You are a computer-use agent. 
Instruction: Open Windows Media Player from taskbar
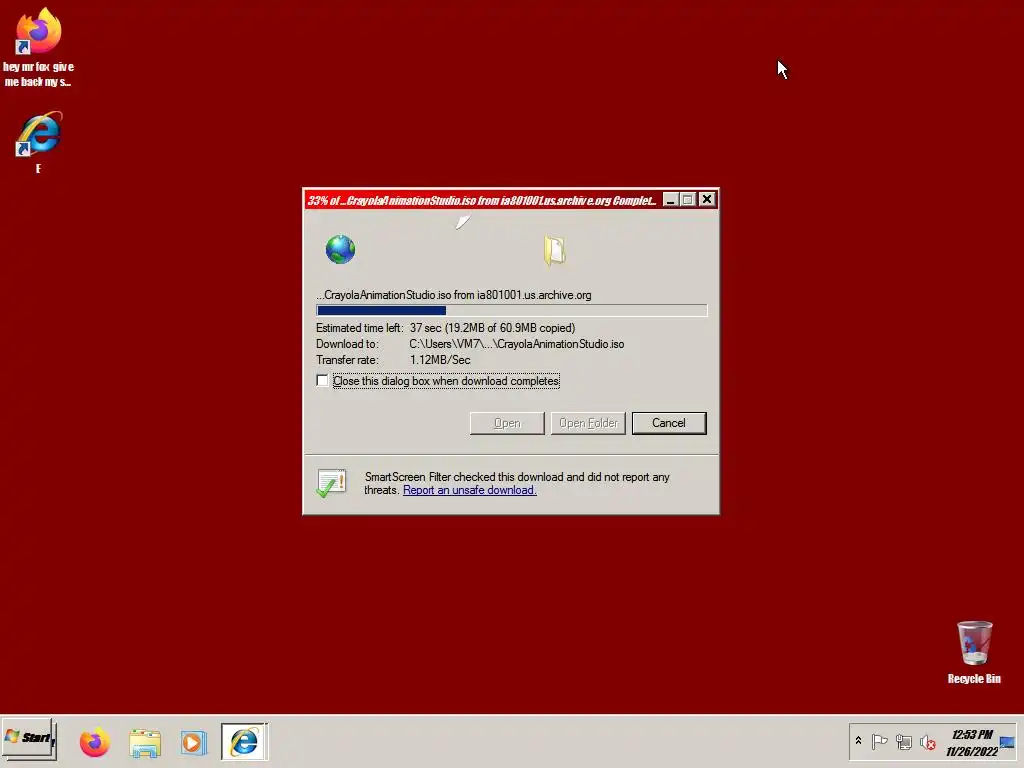pyautogui.click(x=193, y=743)
